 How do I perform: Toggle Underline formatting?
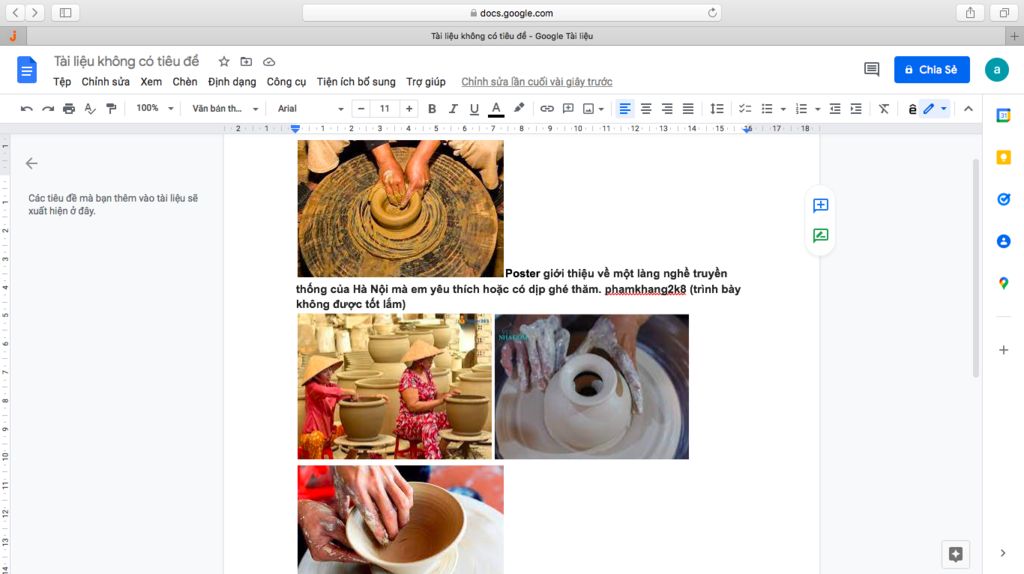474,109
